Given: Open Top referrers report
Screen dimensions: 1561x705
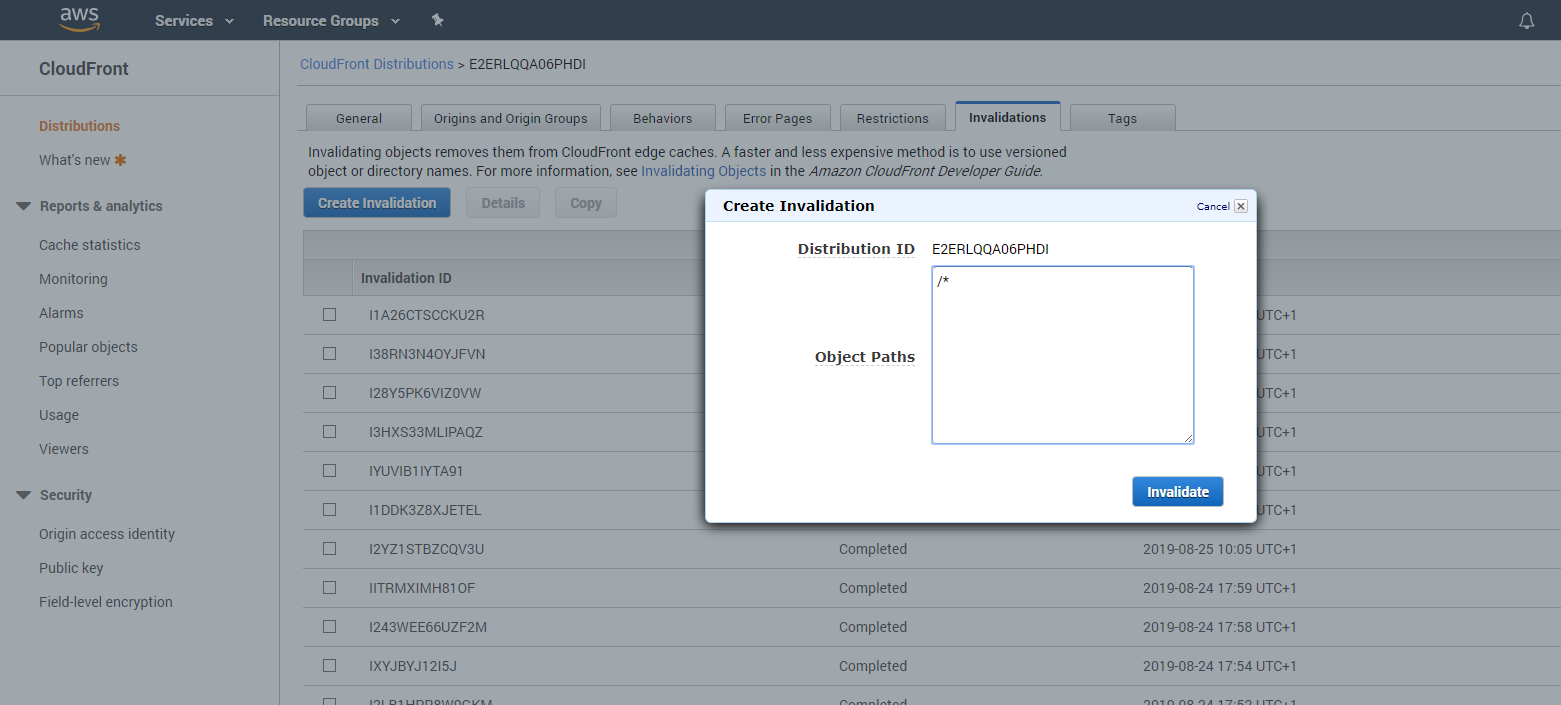Looking at the screenshot, I should (x=79, y=381).
